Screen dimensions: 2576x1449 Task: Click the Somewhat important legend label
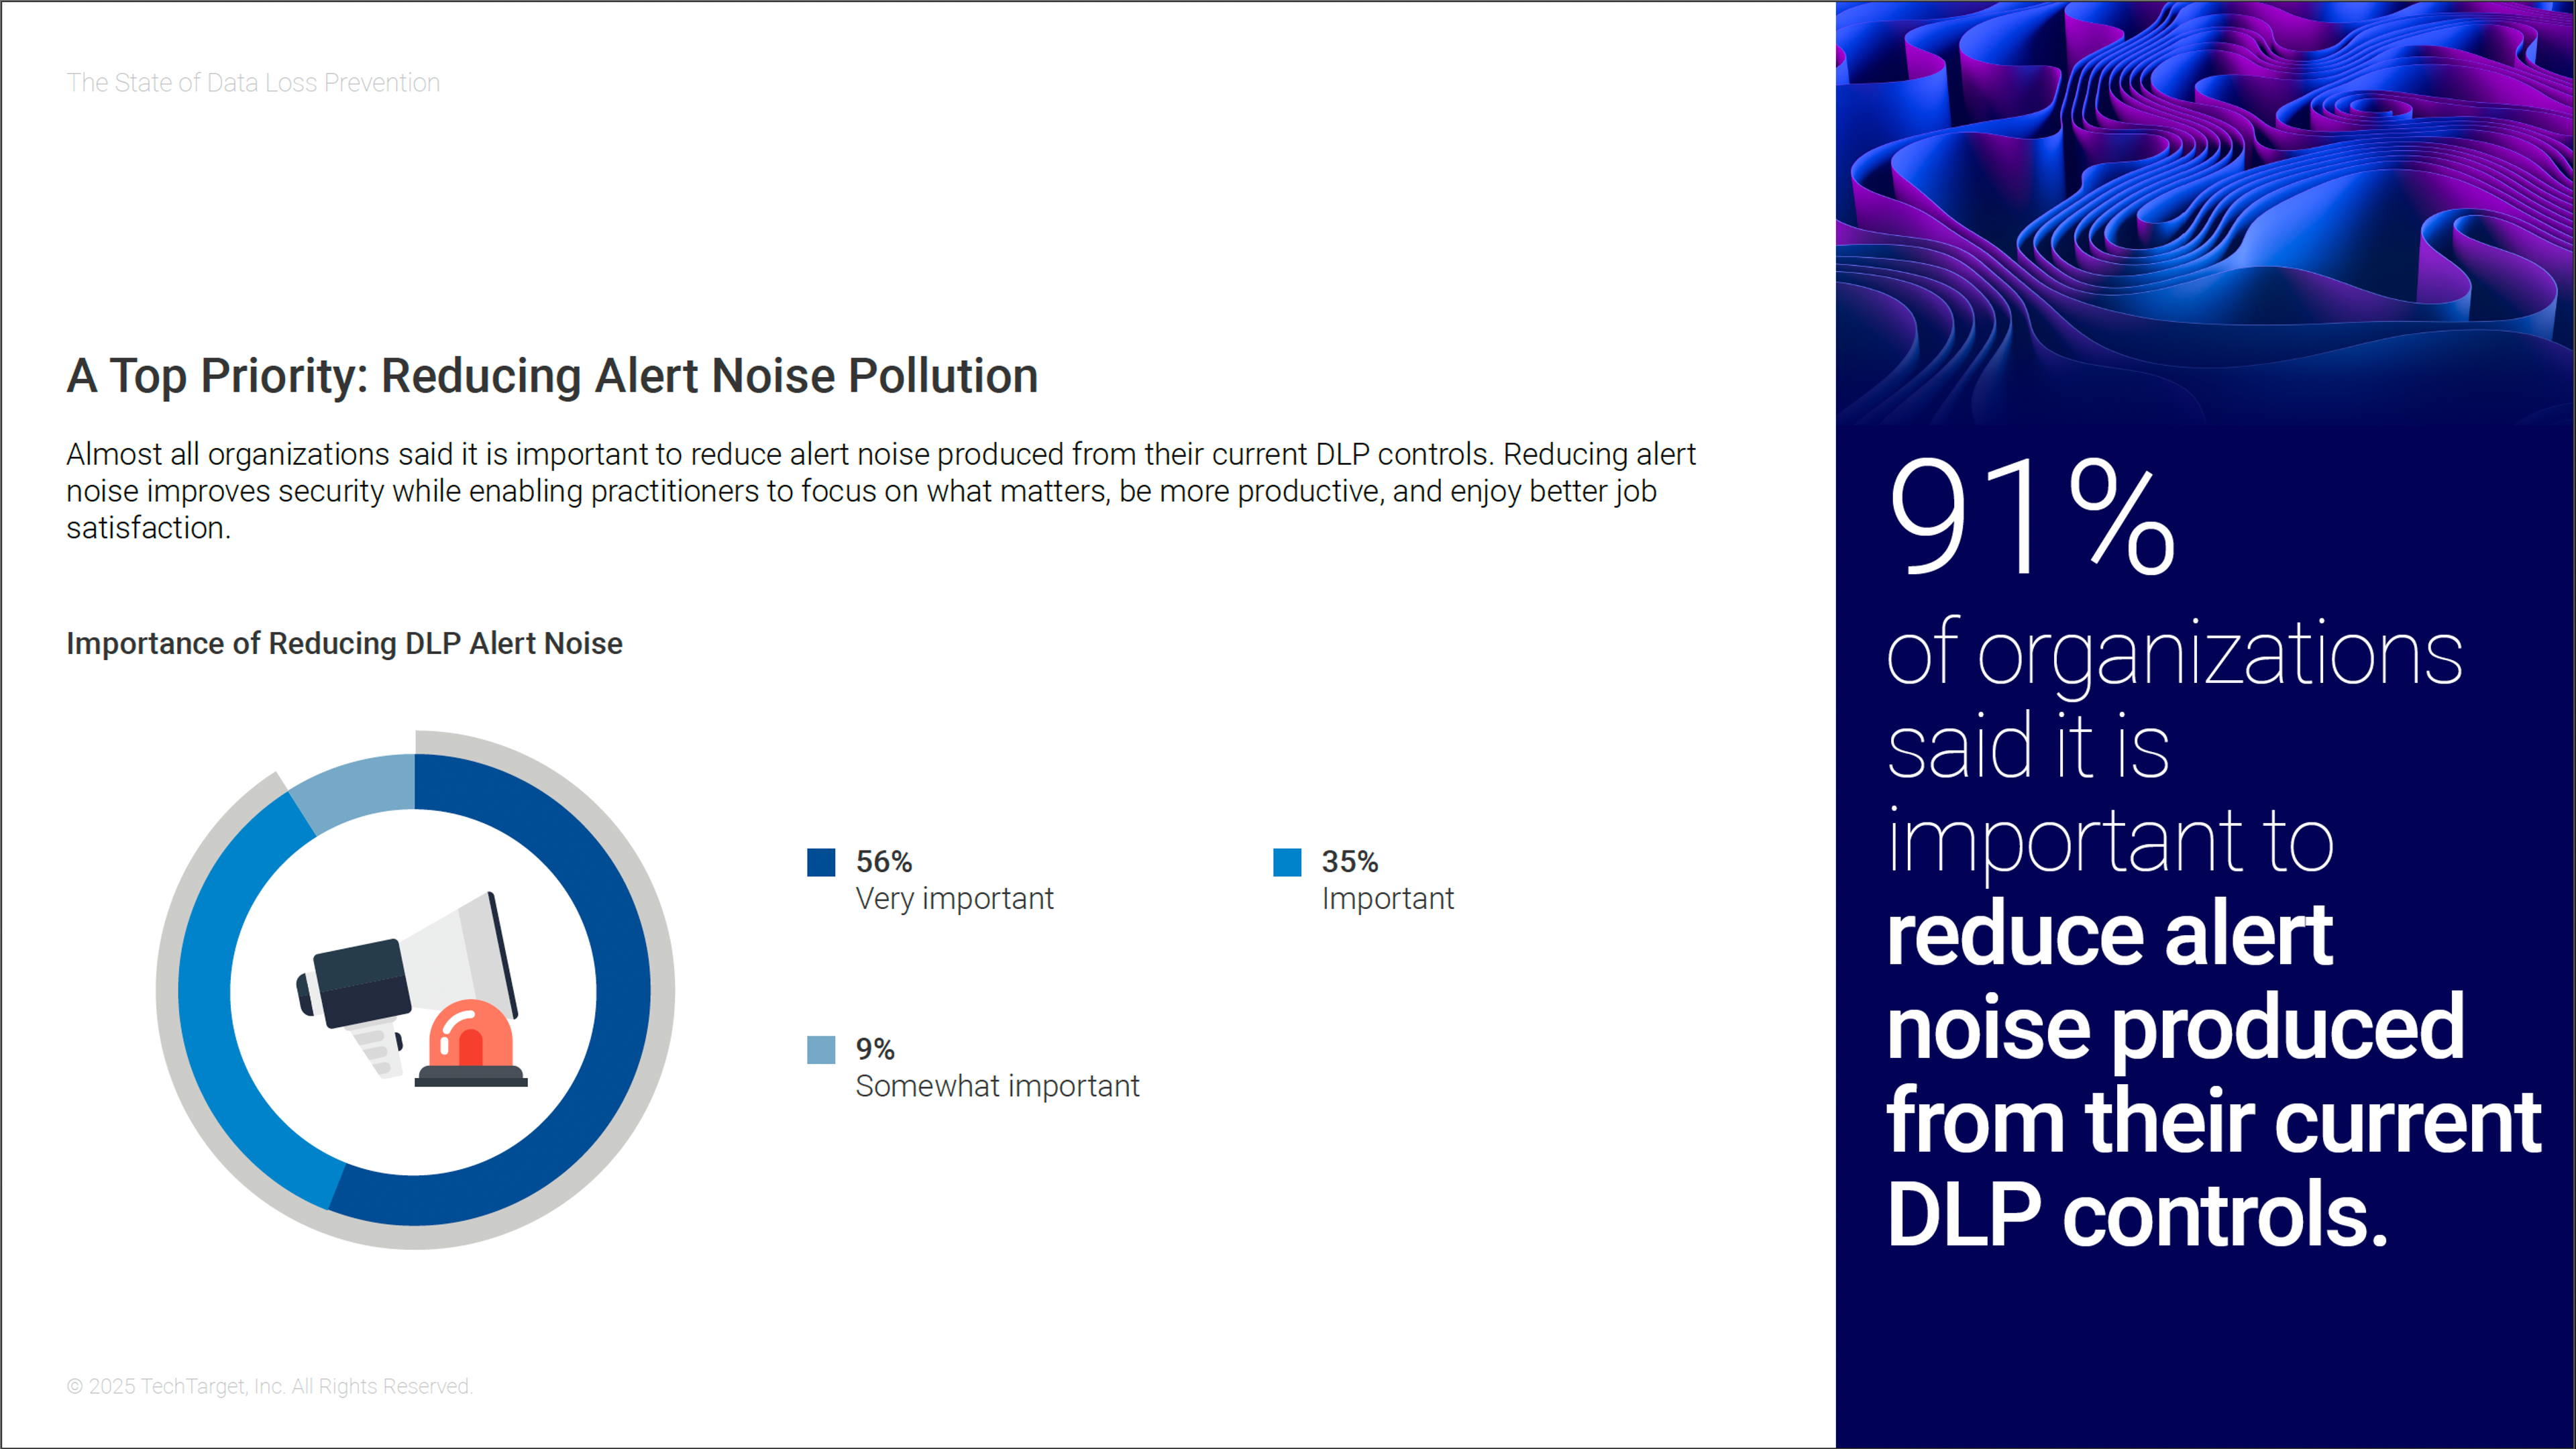tap(997, 1085)
